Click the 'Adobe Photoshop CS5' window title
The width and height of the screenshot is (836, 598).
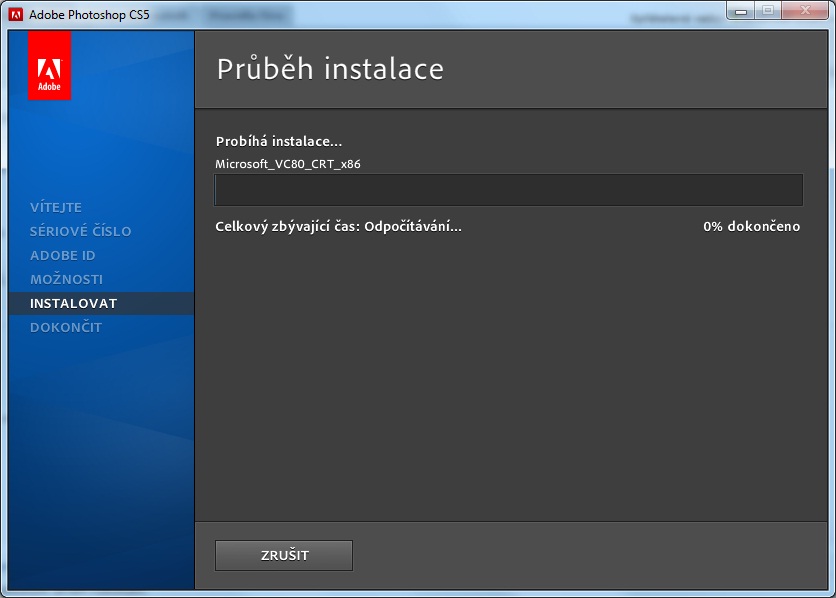pyautogui.click(x=89, y=15)
